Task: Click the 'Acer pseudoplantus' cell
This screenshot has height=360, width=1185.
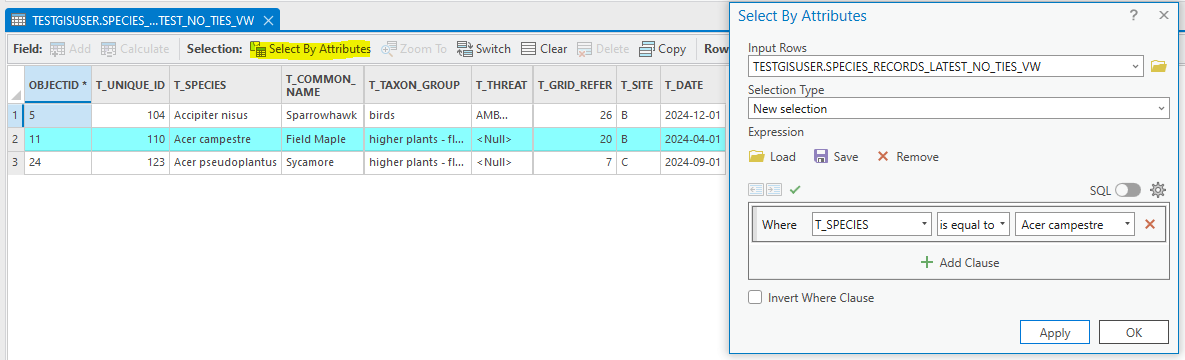Action: point(225,162)
